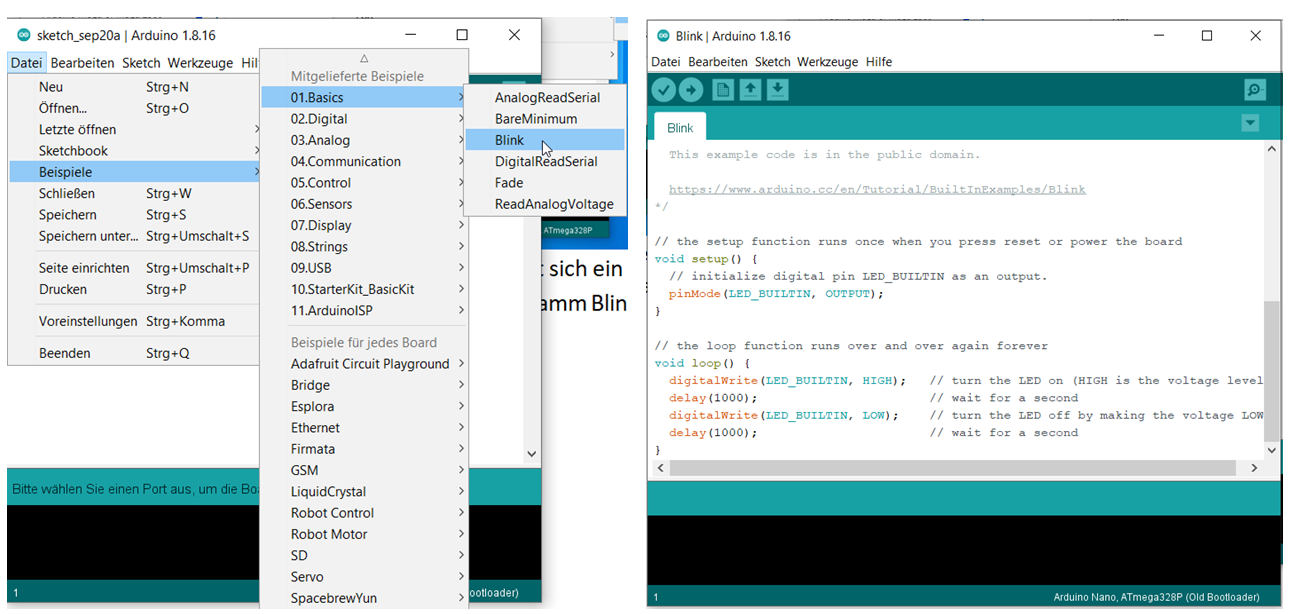This screenshot has width=1289, height=614.
Task: Verify the Blink sketch with the checkmark icon
Action: coord(663,89)
